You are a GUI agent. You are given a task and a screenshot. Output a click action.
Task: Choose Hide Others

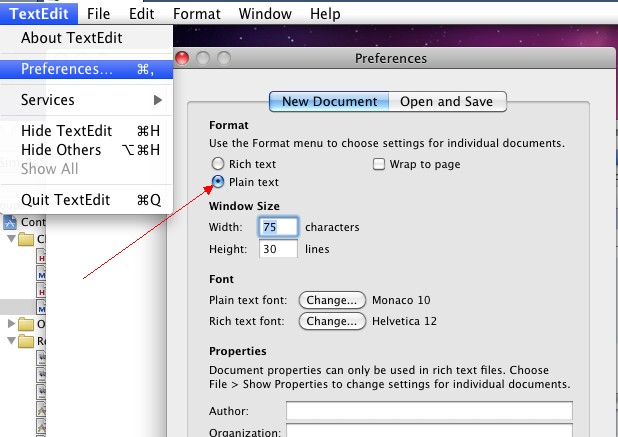(86, 150)
